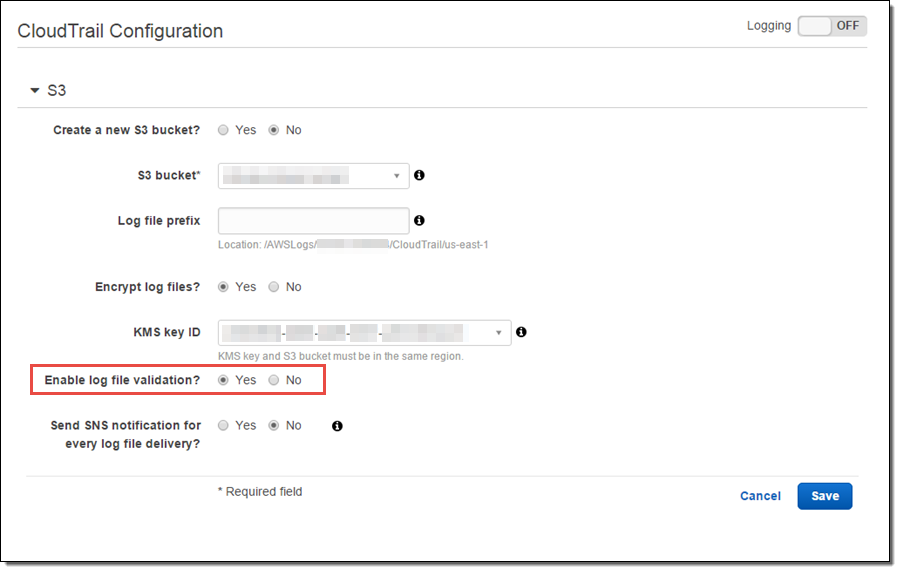900x572 pixels.
Task: Open the KMS key ID dropdown
Action: coord(364,332)
